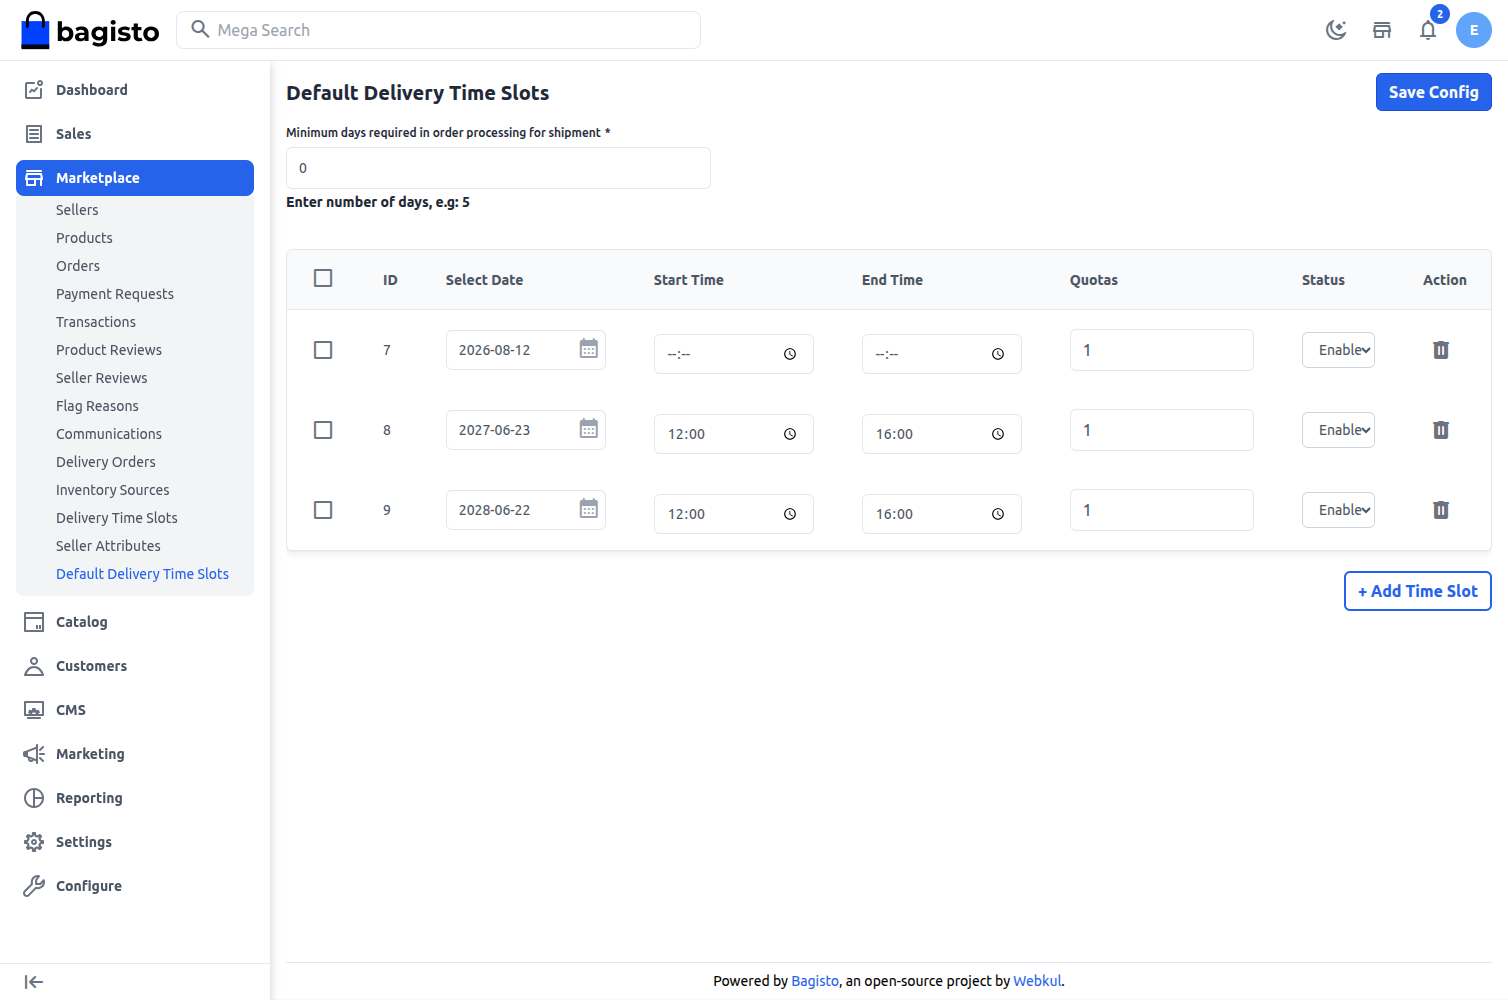Open calendar picker for 2026-08-12
1508x1000 pixels.
589,349
